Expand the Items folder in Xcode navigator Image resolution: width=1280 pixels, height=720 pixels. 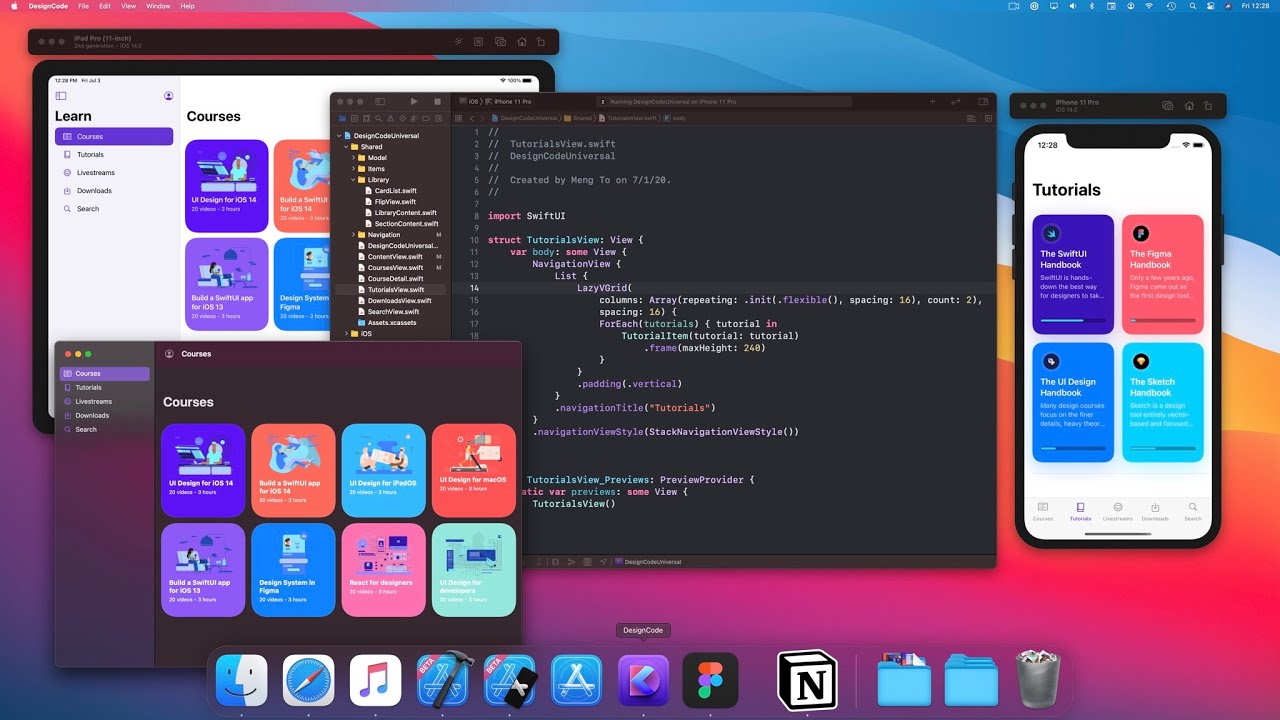click(x=354, y=169)
